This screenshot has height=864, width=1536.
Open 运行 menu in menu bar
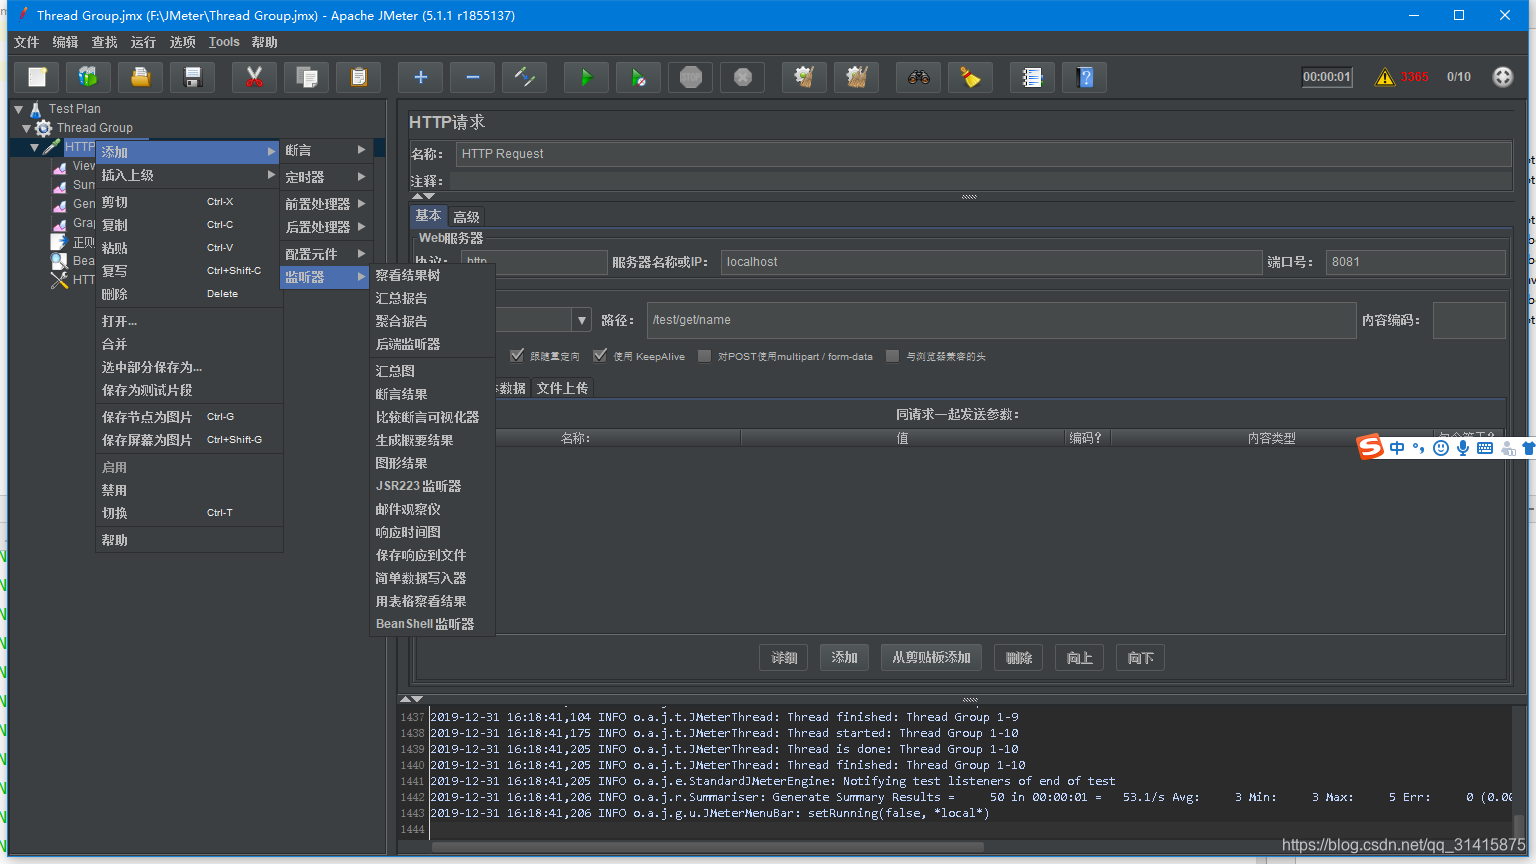pyautogui.click(x=143, y=42)
